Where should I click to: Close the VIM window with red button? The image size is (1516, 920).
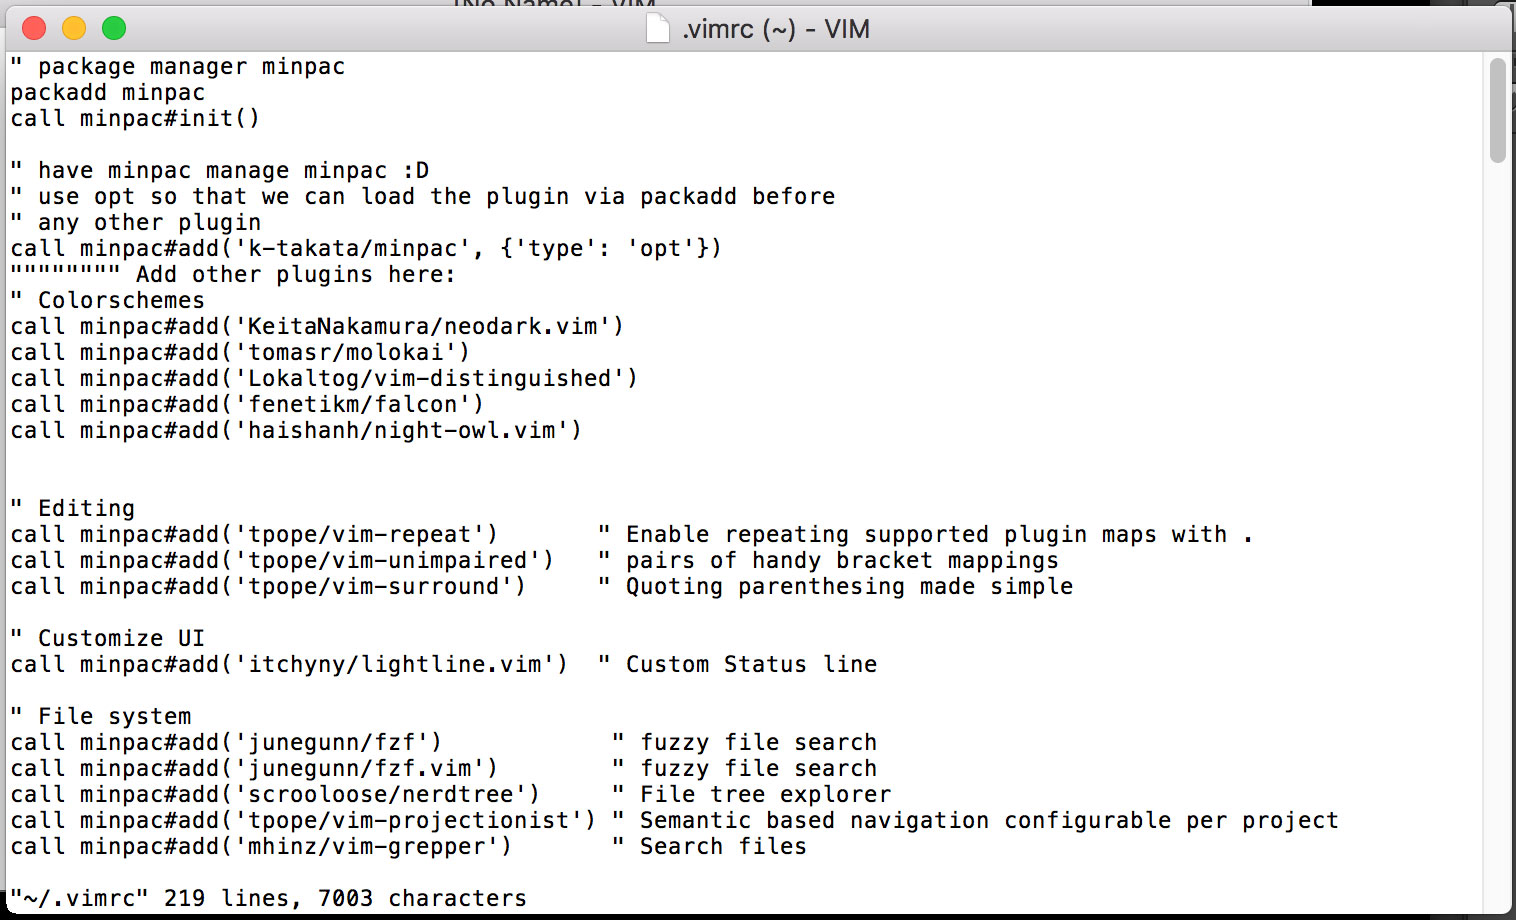click(34, 29)
